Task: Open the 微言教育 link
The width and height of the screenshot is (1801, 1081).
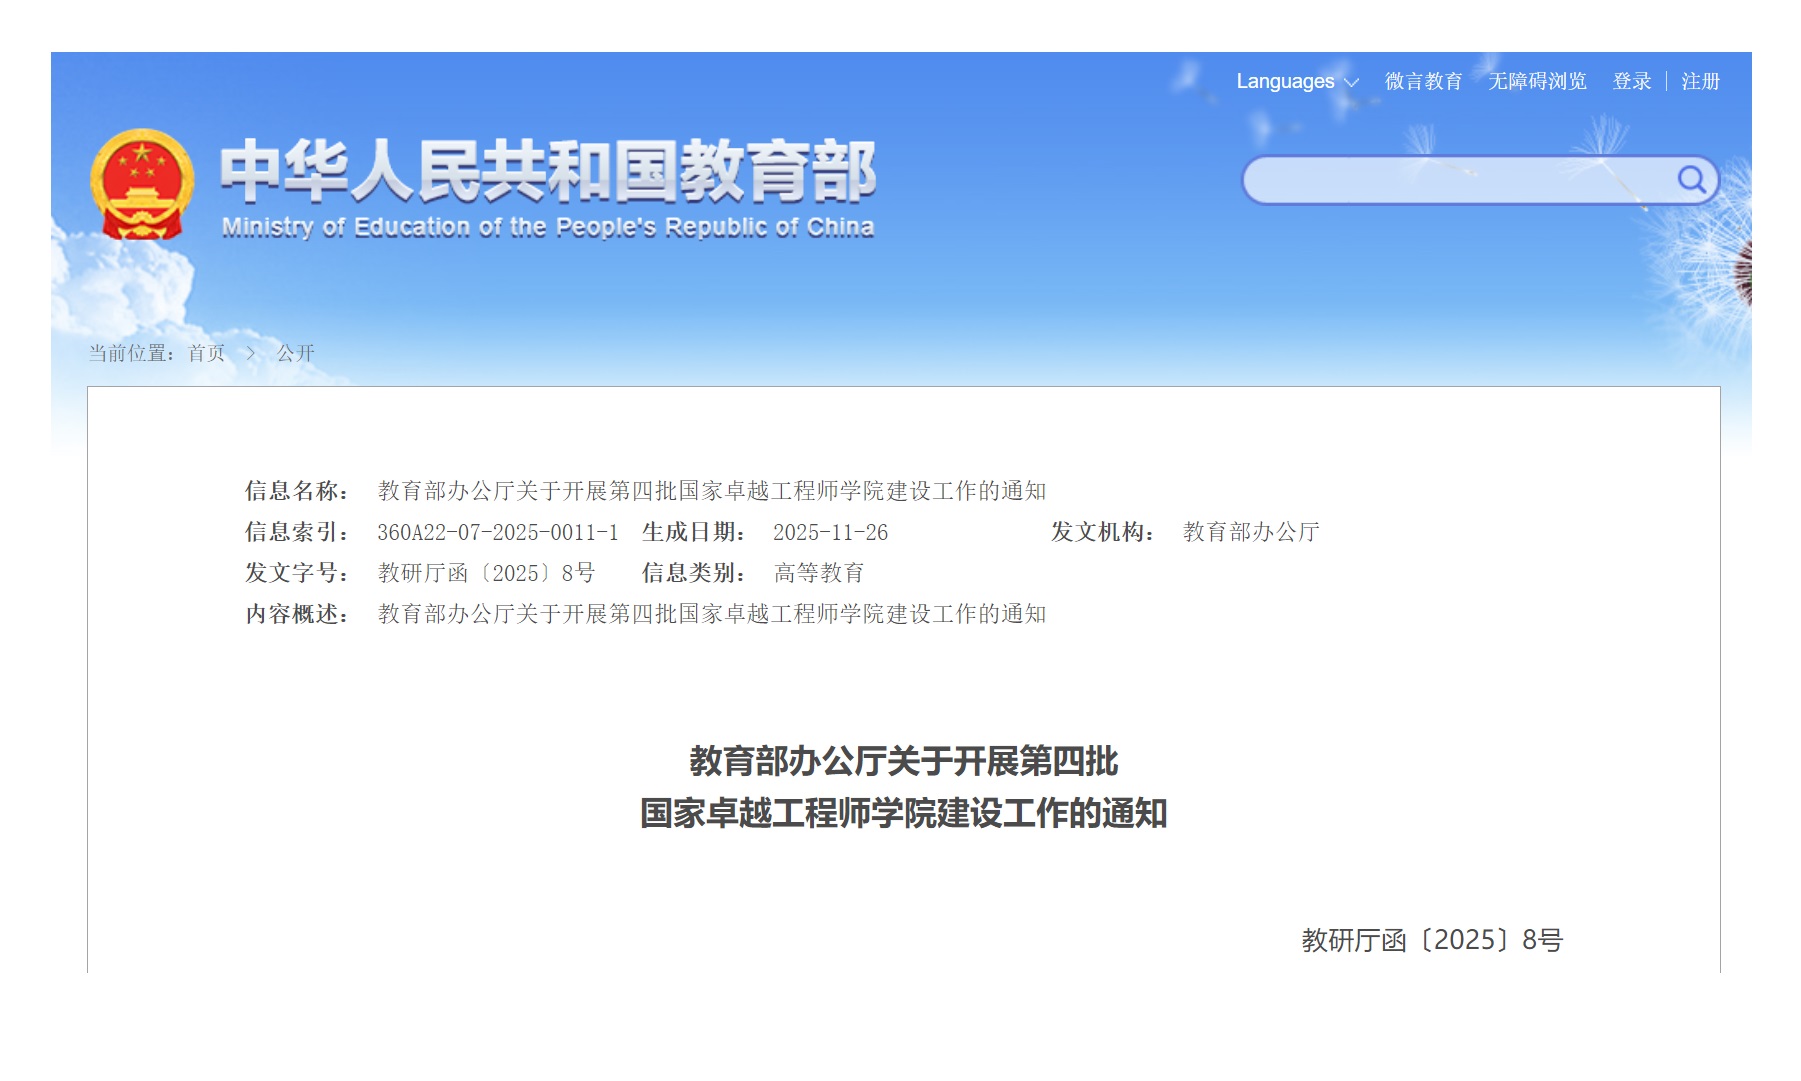Action: click(x=1423, y=82)
